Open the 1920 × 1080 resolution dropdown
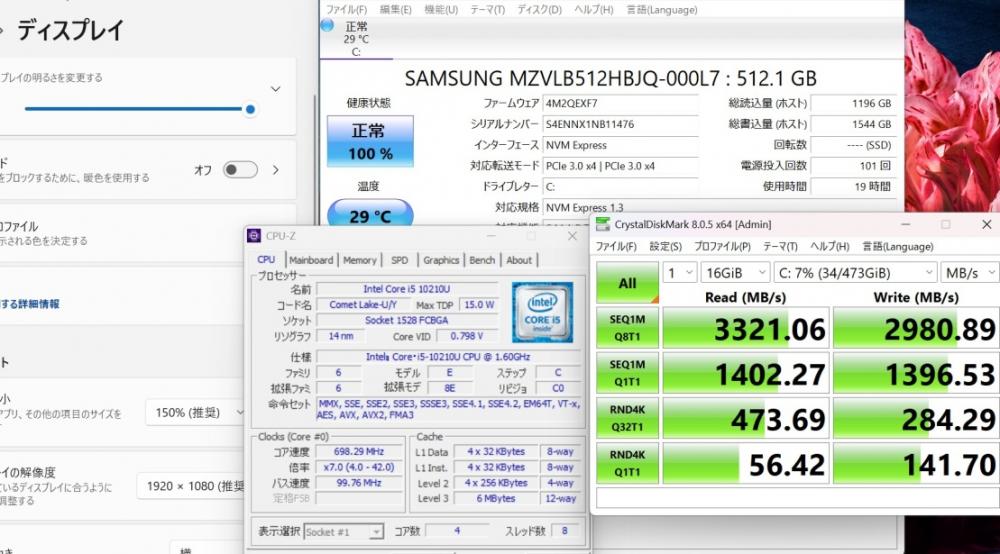Viewport: 1000px width, 554px height. pyautogui.click(x=191, y=486)
